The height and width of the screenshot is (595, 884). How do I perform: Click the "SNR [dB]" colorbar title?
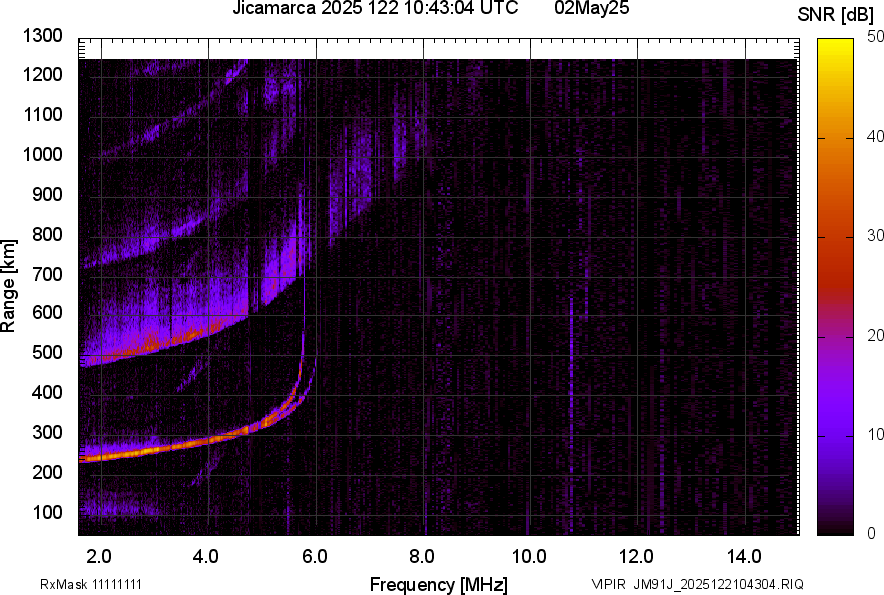(836, 15)
